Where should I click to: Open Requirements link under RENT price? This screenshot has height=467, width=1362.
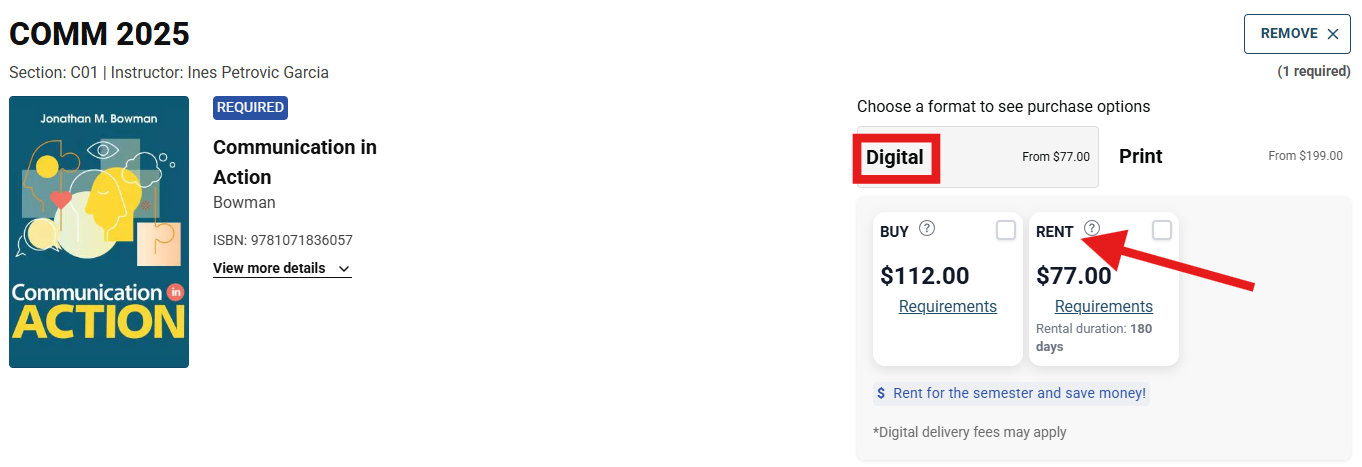(1104, 306)
